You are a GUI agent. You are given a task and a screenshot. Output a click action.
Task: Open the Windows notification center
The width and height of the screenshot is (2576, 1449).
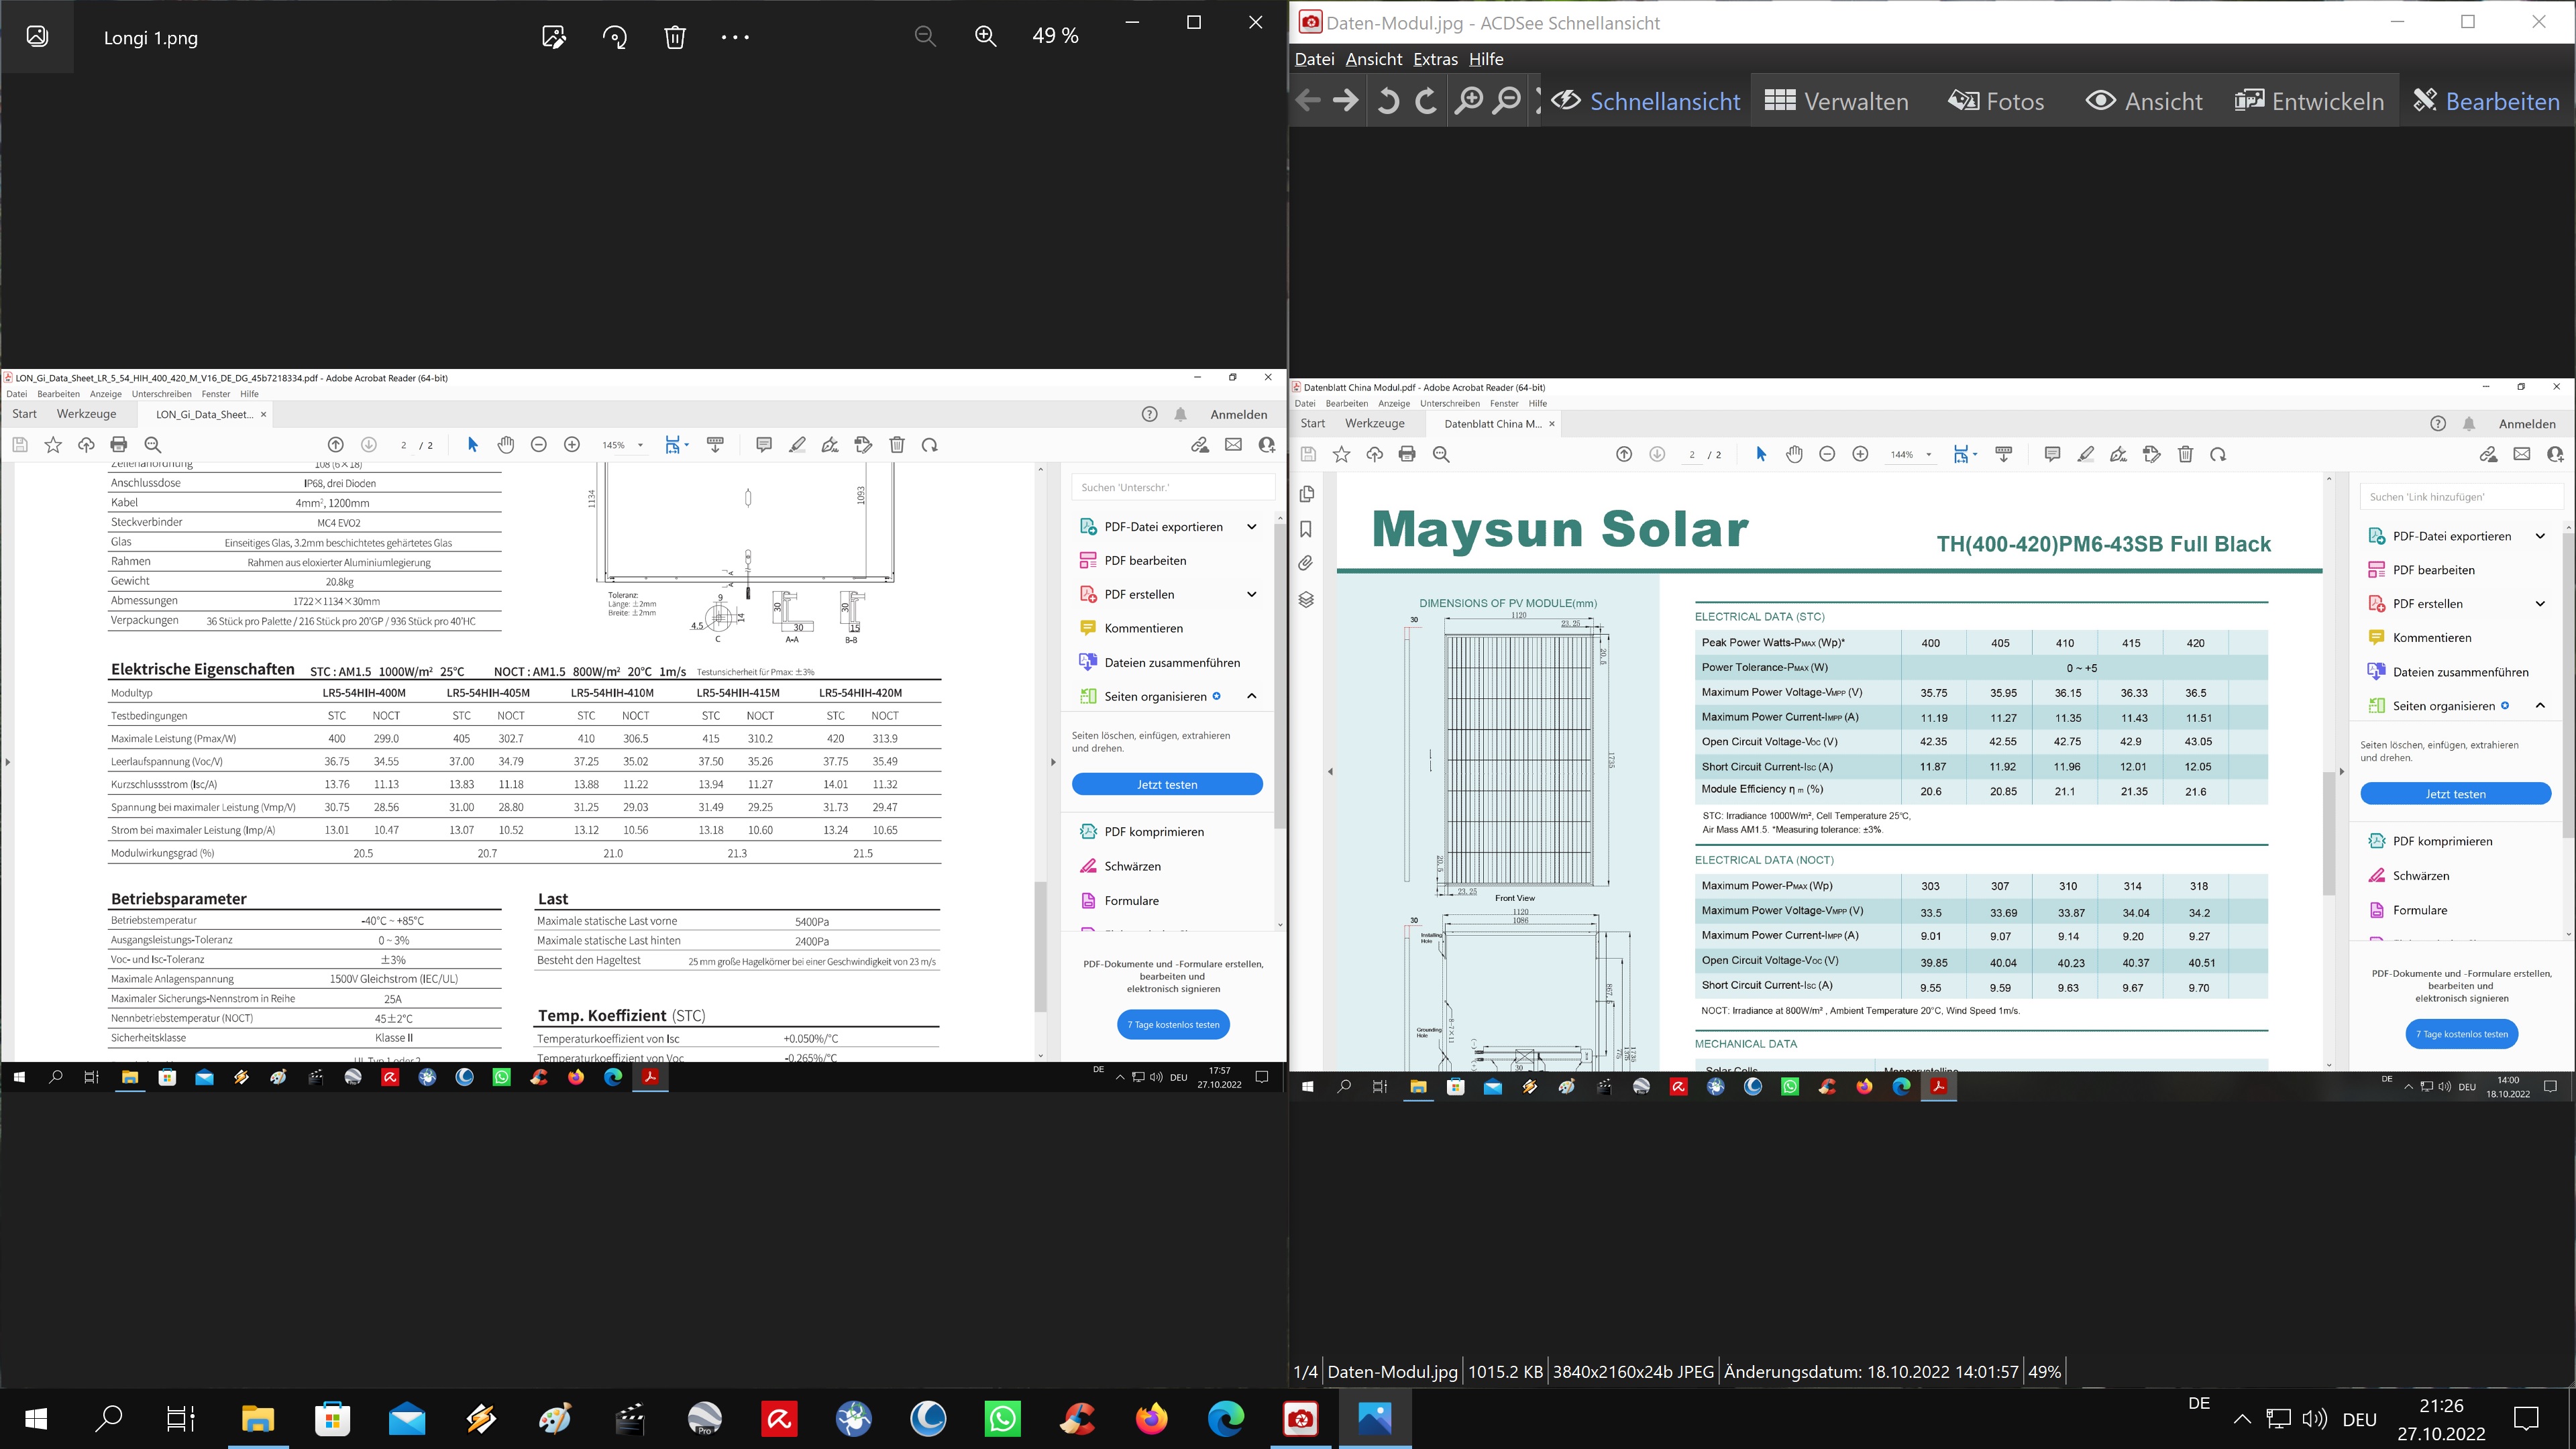2526,1418
